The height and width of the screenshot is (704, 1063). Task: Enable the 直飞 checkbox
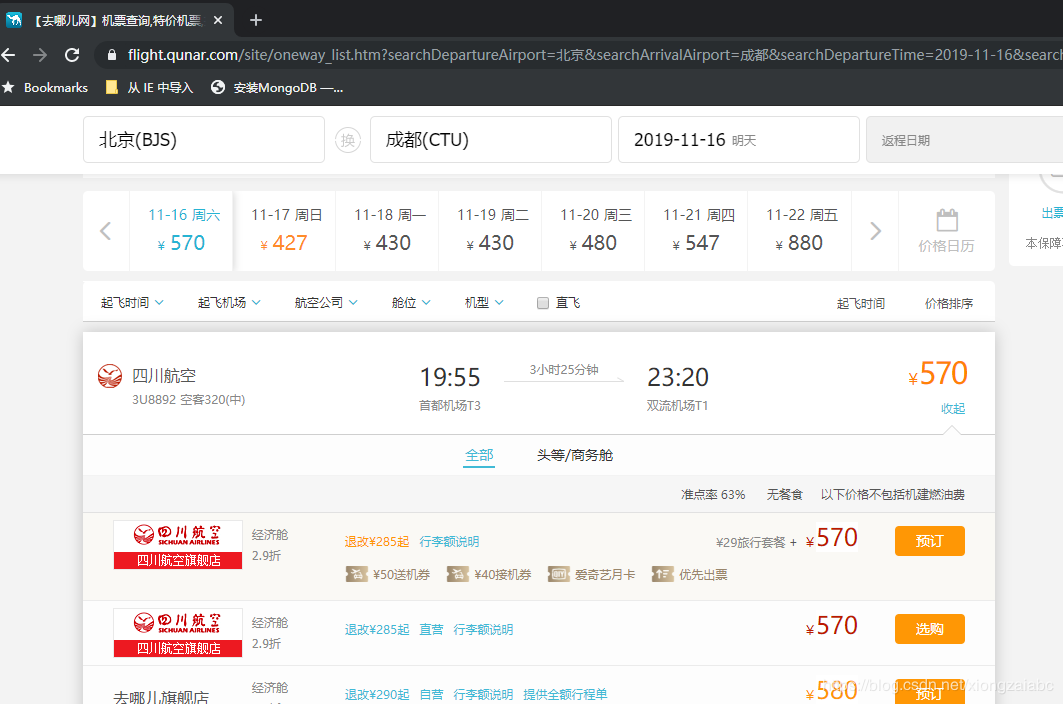click(542, 303)
